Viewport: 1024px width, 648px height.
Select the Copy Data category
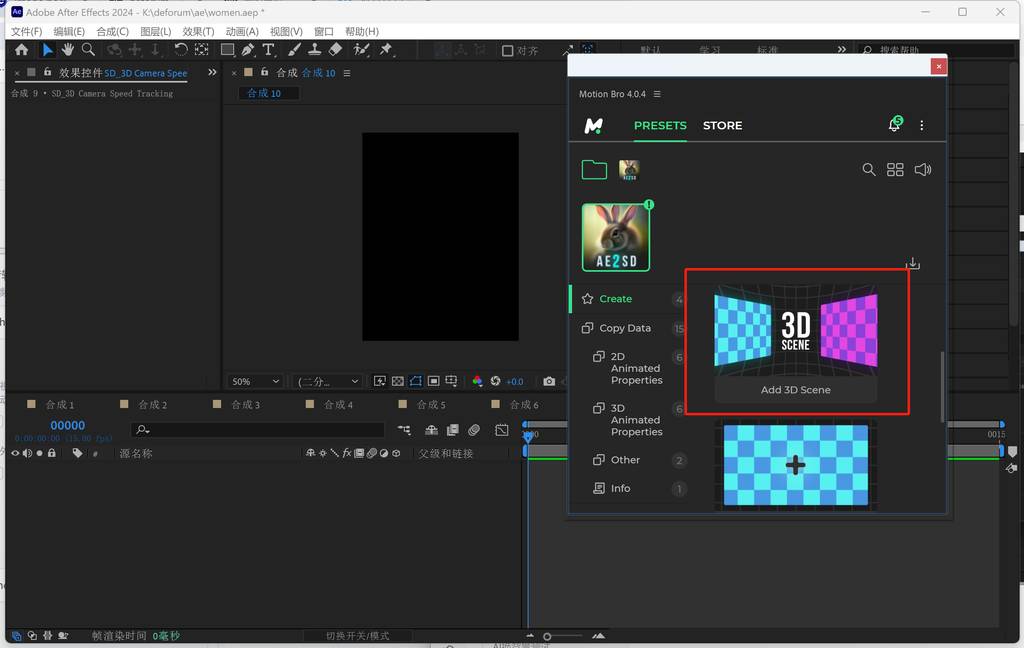[624, 328]
